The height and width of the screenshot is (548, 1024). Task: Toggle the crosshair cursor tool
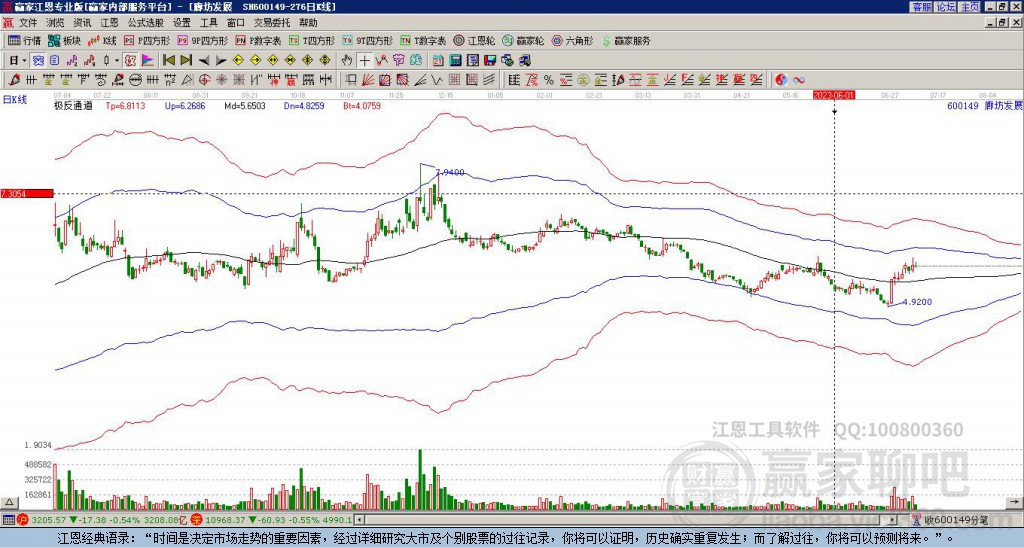(x=364, y=61)
